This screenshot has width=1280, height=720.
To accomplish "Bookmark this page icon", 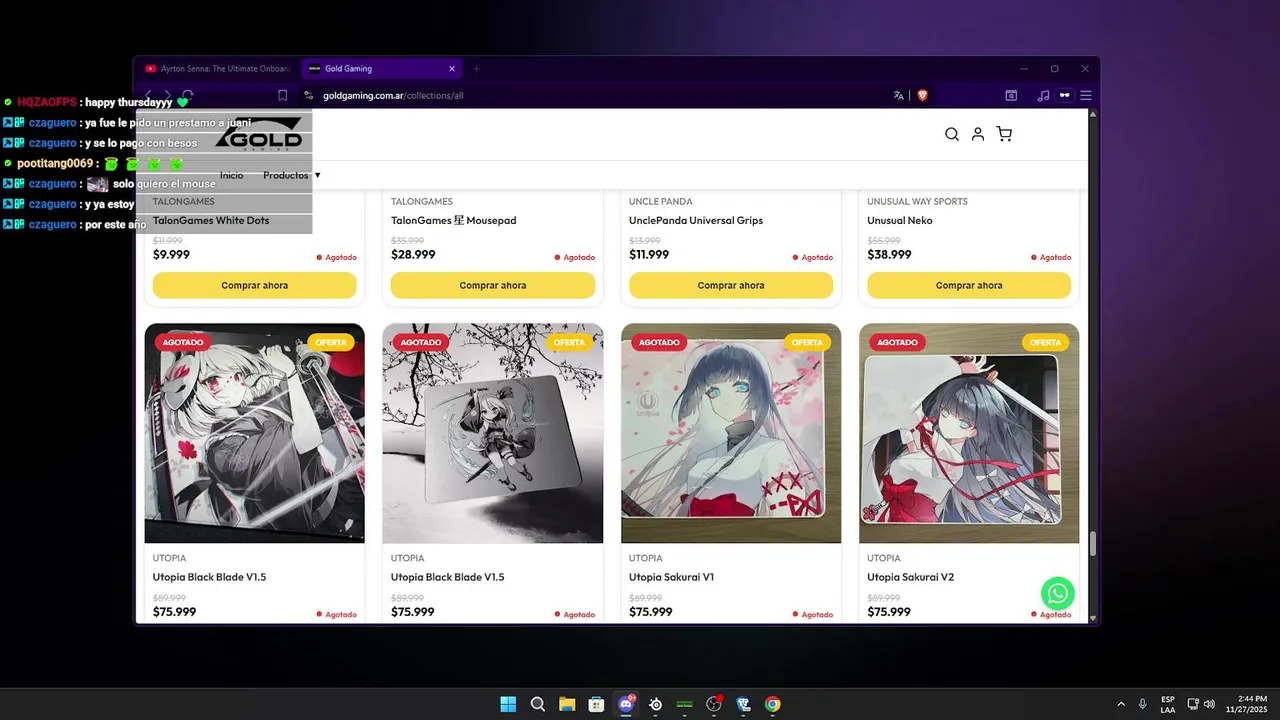I will point(283,96).
